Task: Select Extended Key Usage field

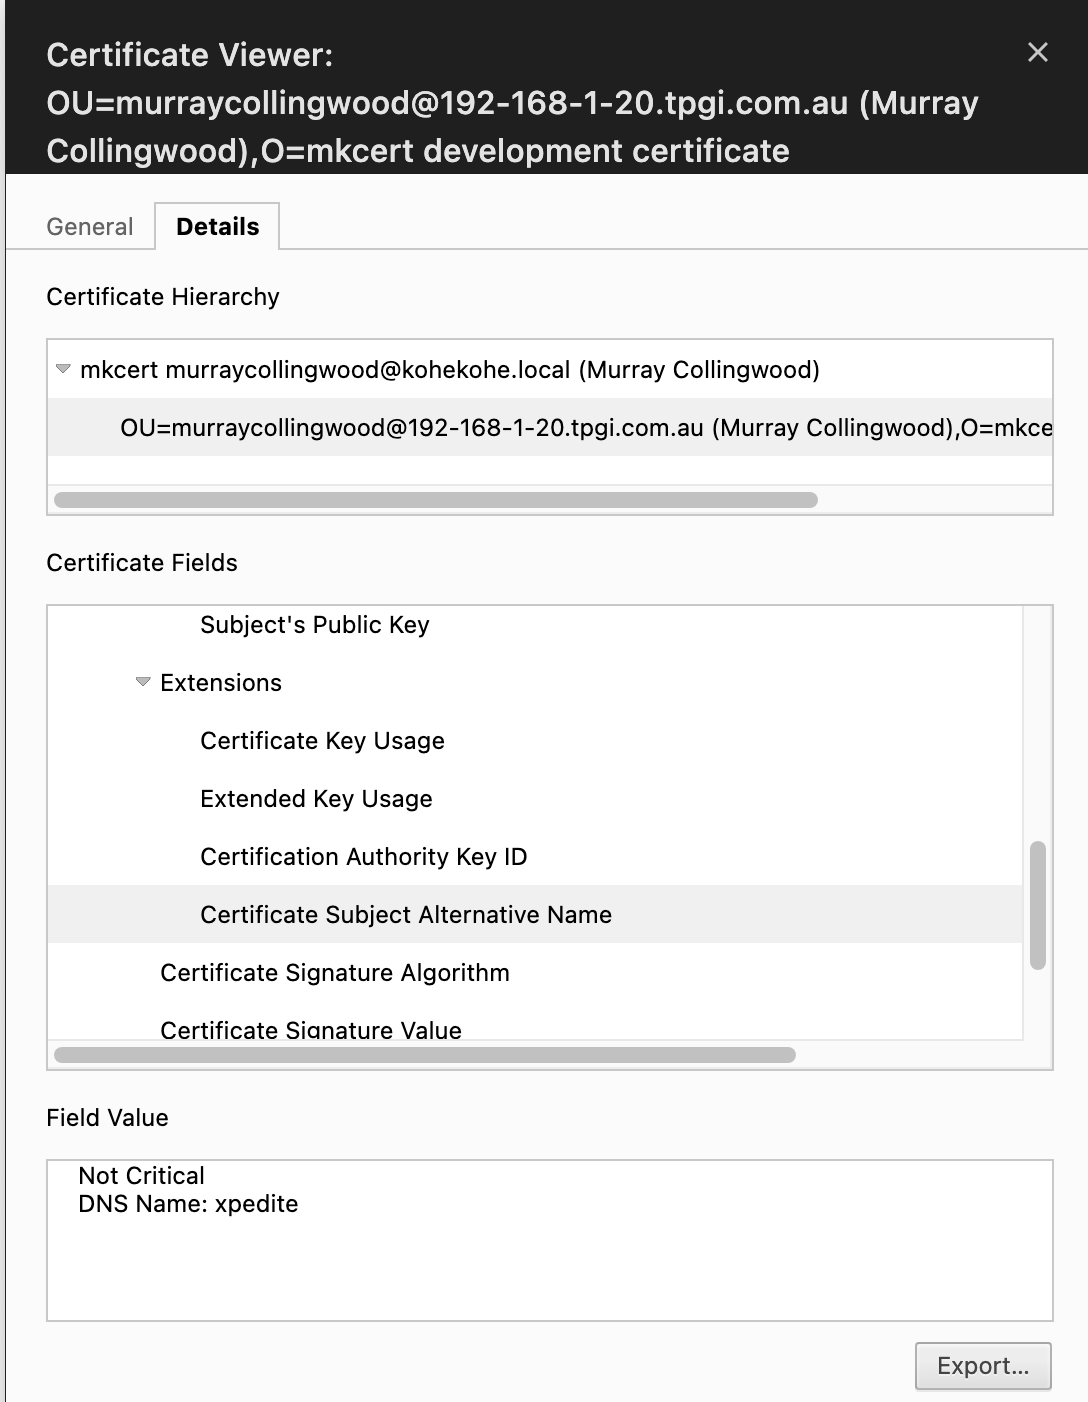Action: click(316, 799)
